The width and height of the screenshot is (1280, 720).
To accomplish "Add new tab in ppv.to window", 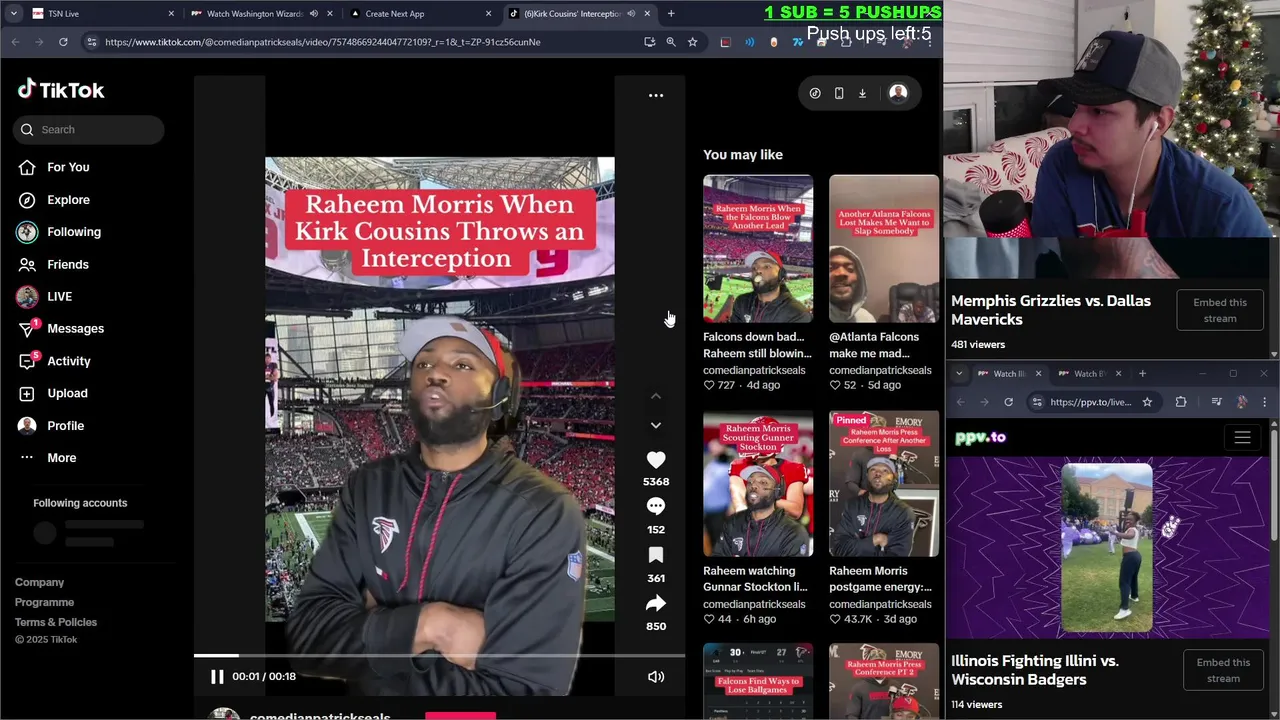I will [x=1142, y=374].
